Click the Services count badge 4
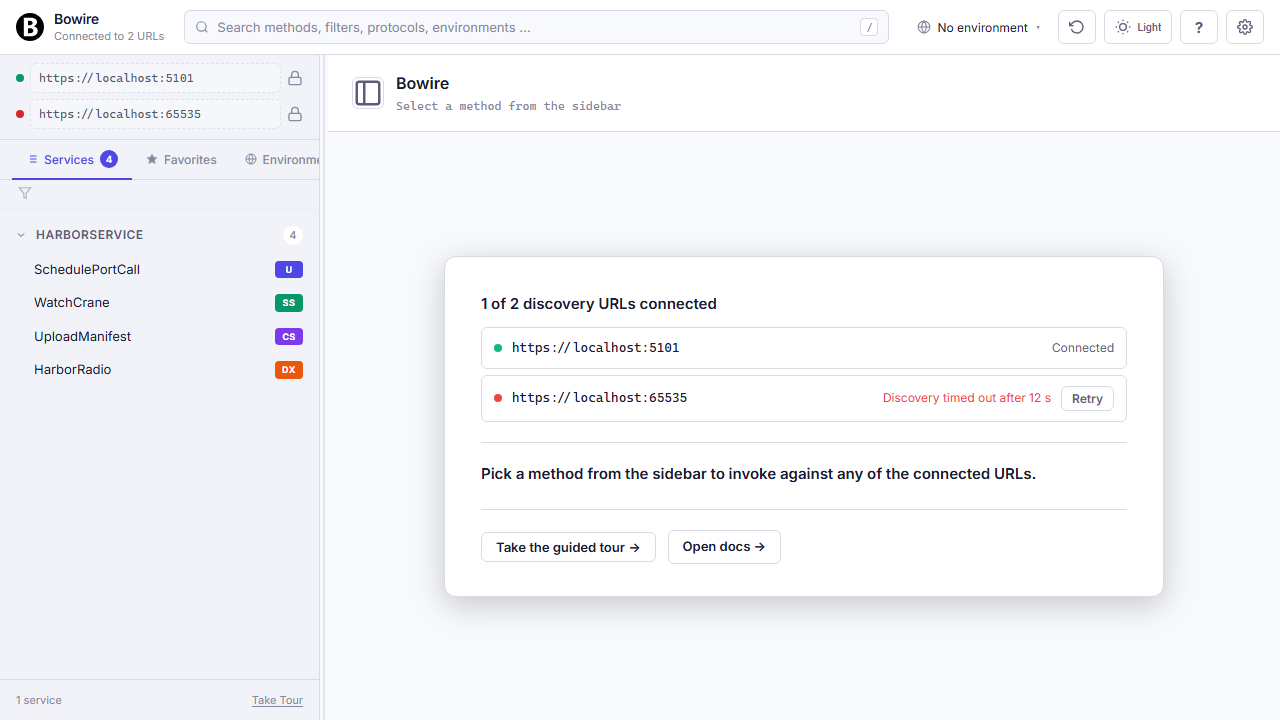Image resolution: width=1280 pixels, height=720 pixels. [109, 159]
